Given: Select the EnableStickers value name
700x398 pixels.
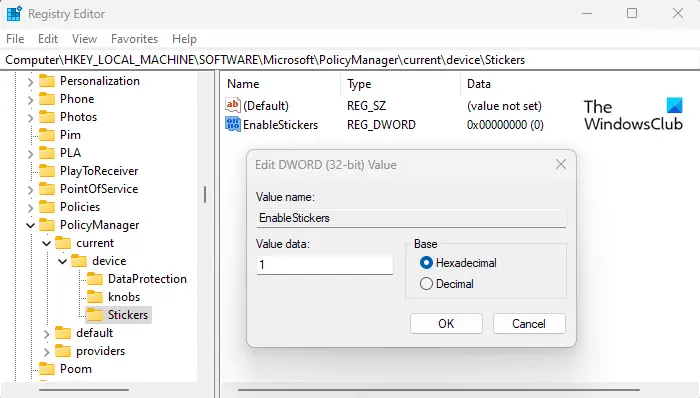Looking at the screenshot, I should click(x=280, y=124).
